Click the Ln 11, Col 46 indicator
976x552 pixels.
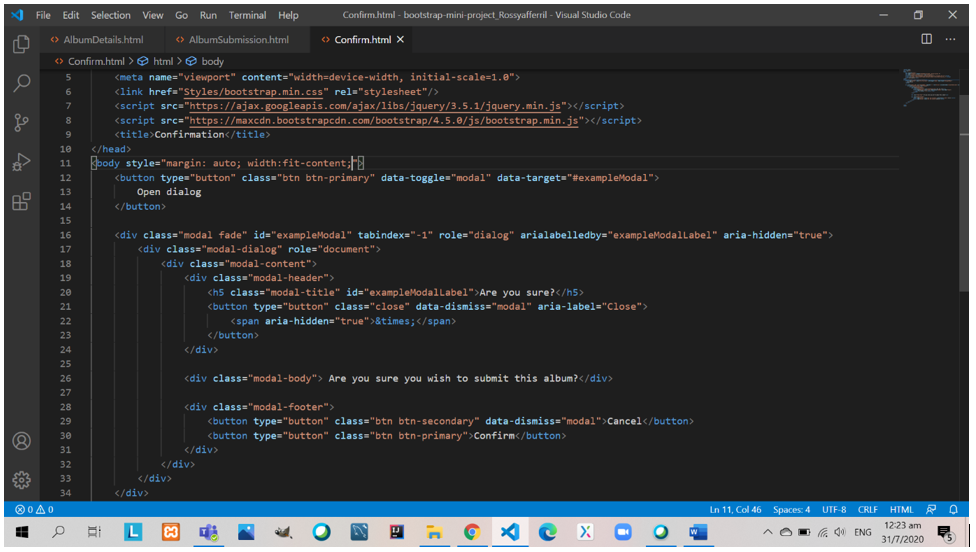[735, 509]
